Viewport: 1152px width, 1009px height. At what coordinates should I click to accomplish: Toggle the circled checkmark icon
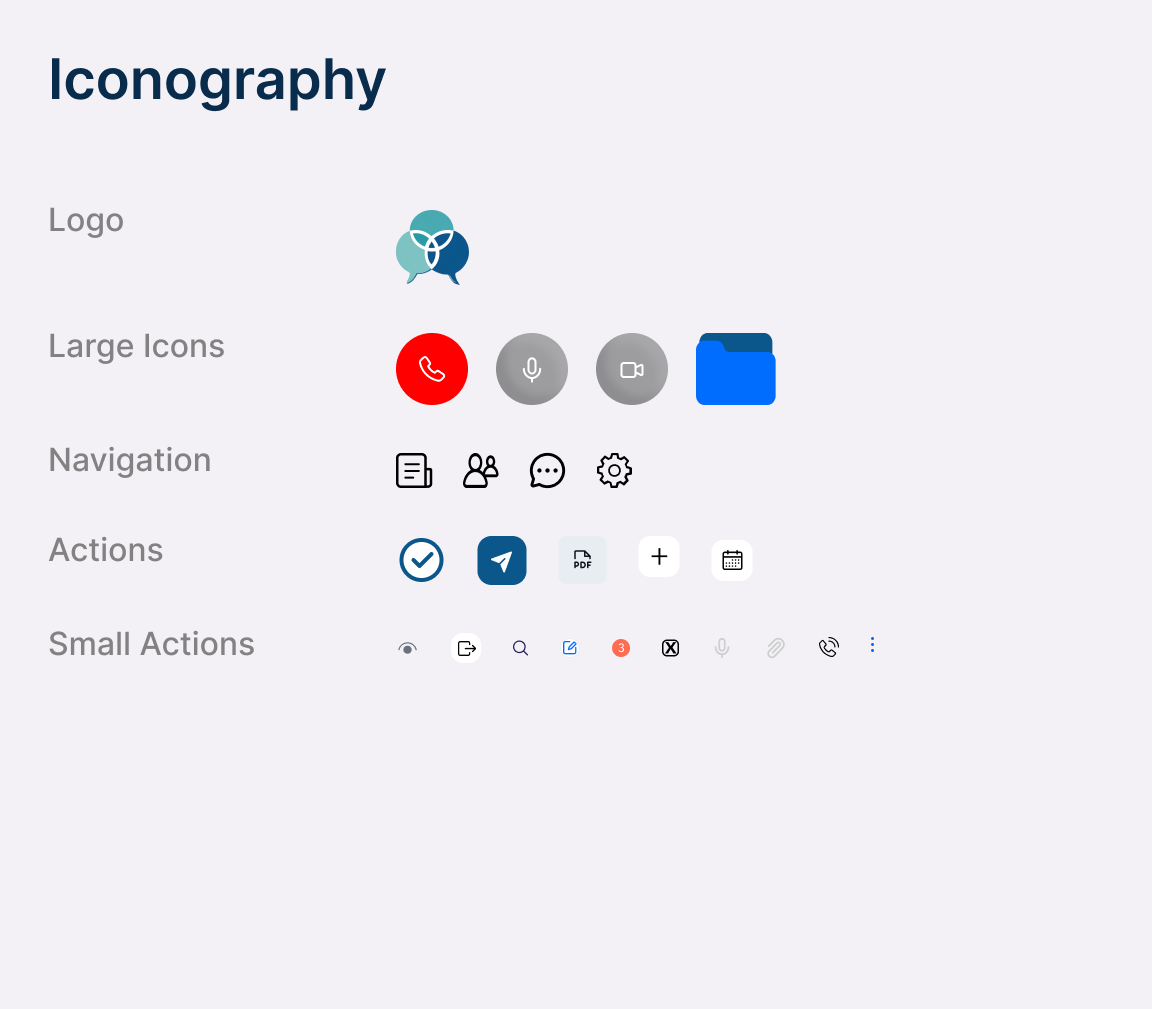421,560
